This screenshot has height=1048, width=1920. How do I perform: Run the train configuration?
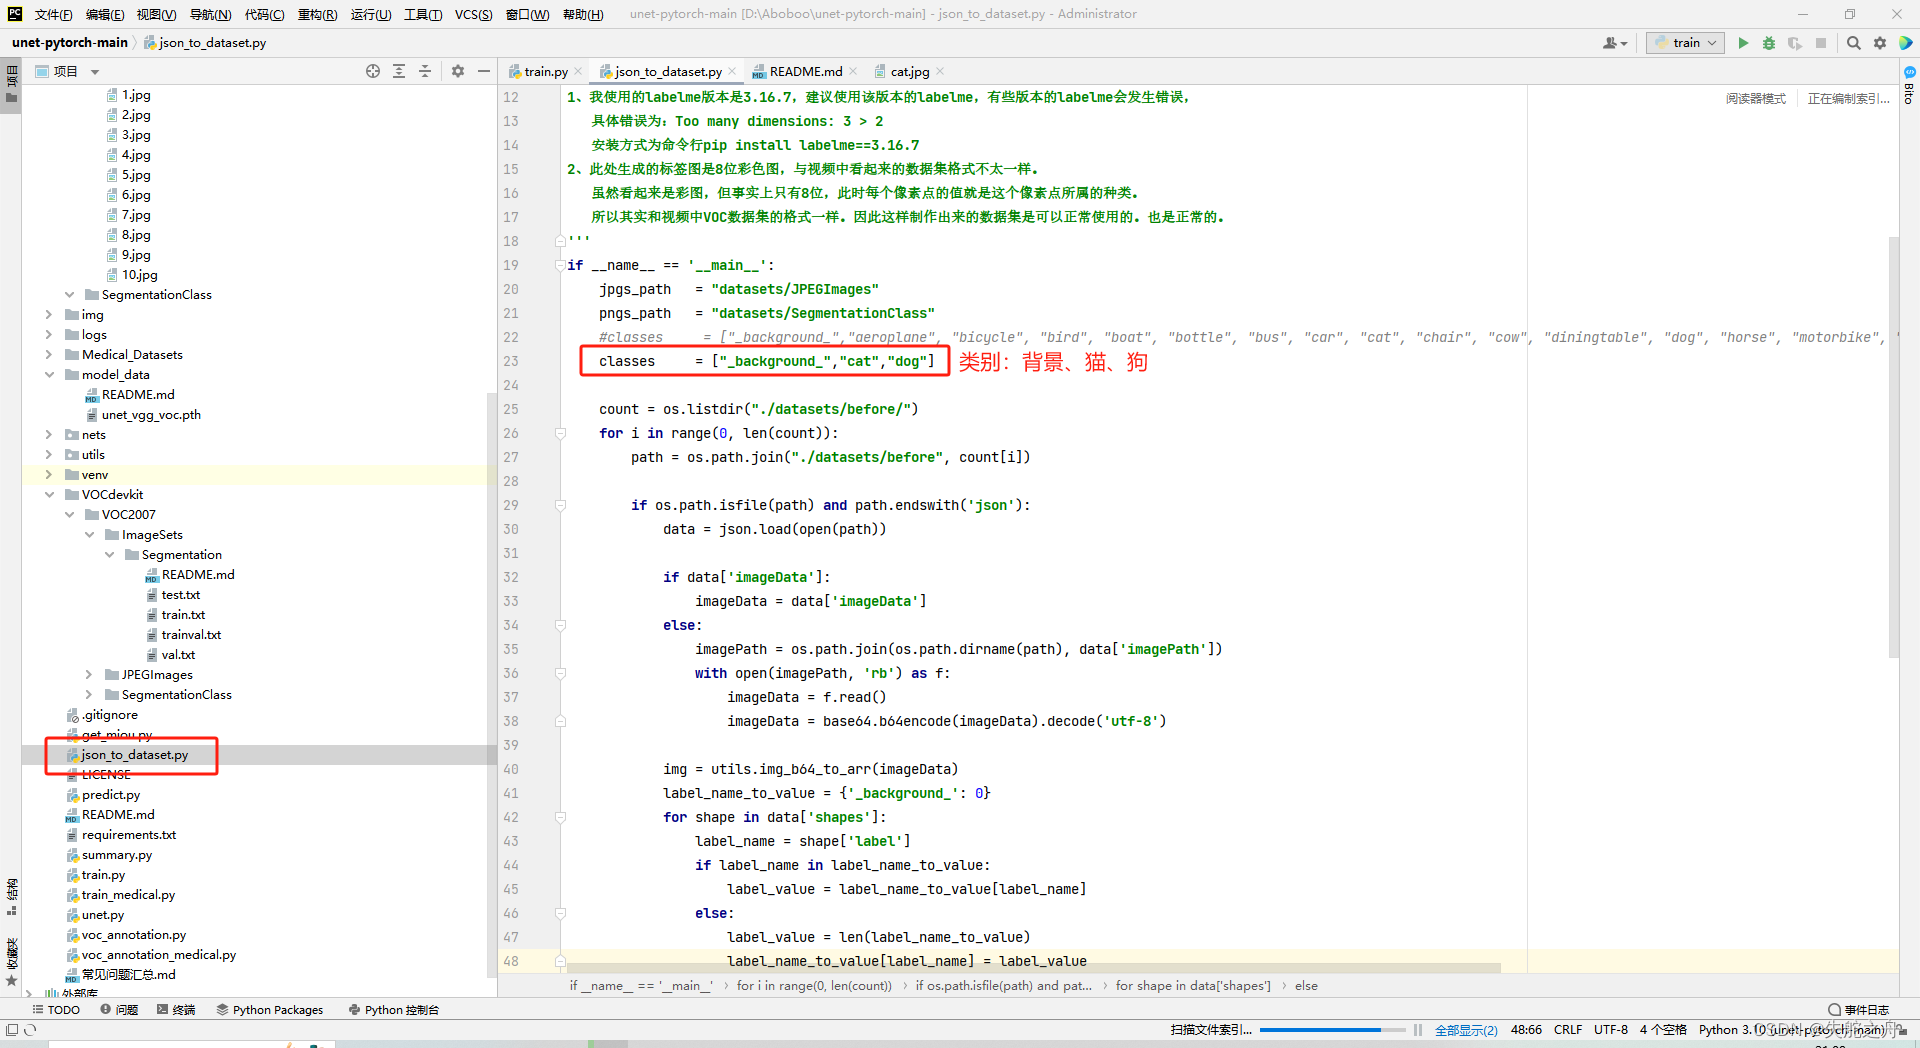pyautogui.click(x=1743, y=43)
